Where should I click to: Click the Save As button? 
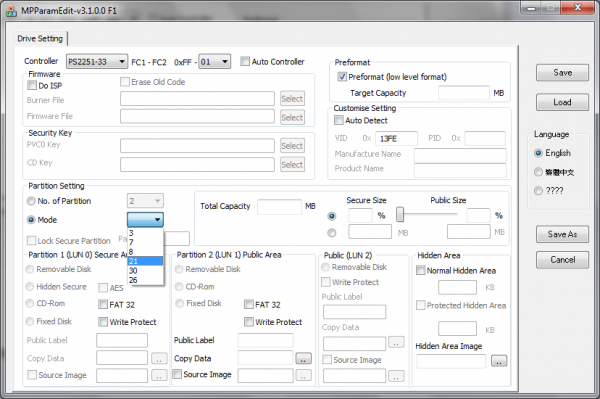click(x=562, y=234)
